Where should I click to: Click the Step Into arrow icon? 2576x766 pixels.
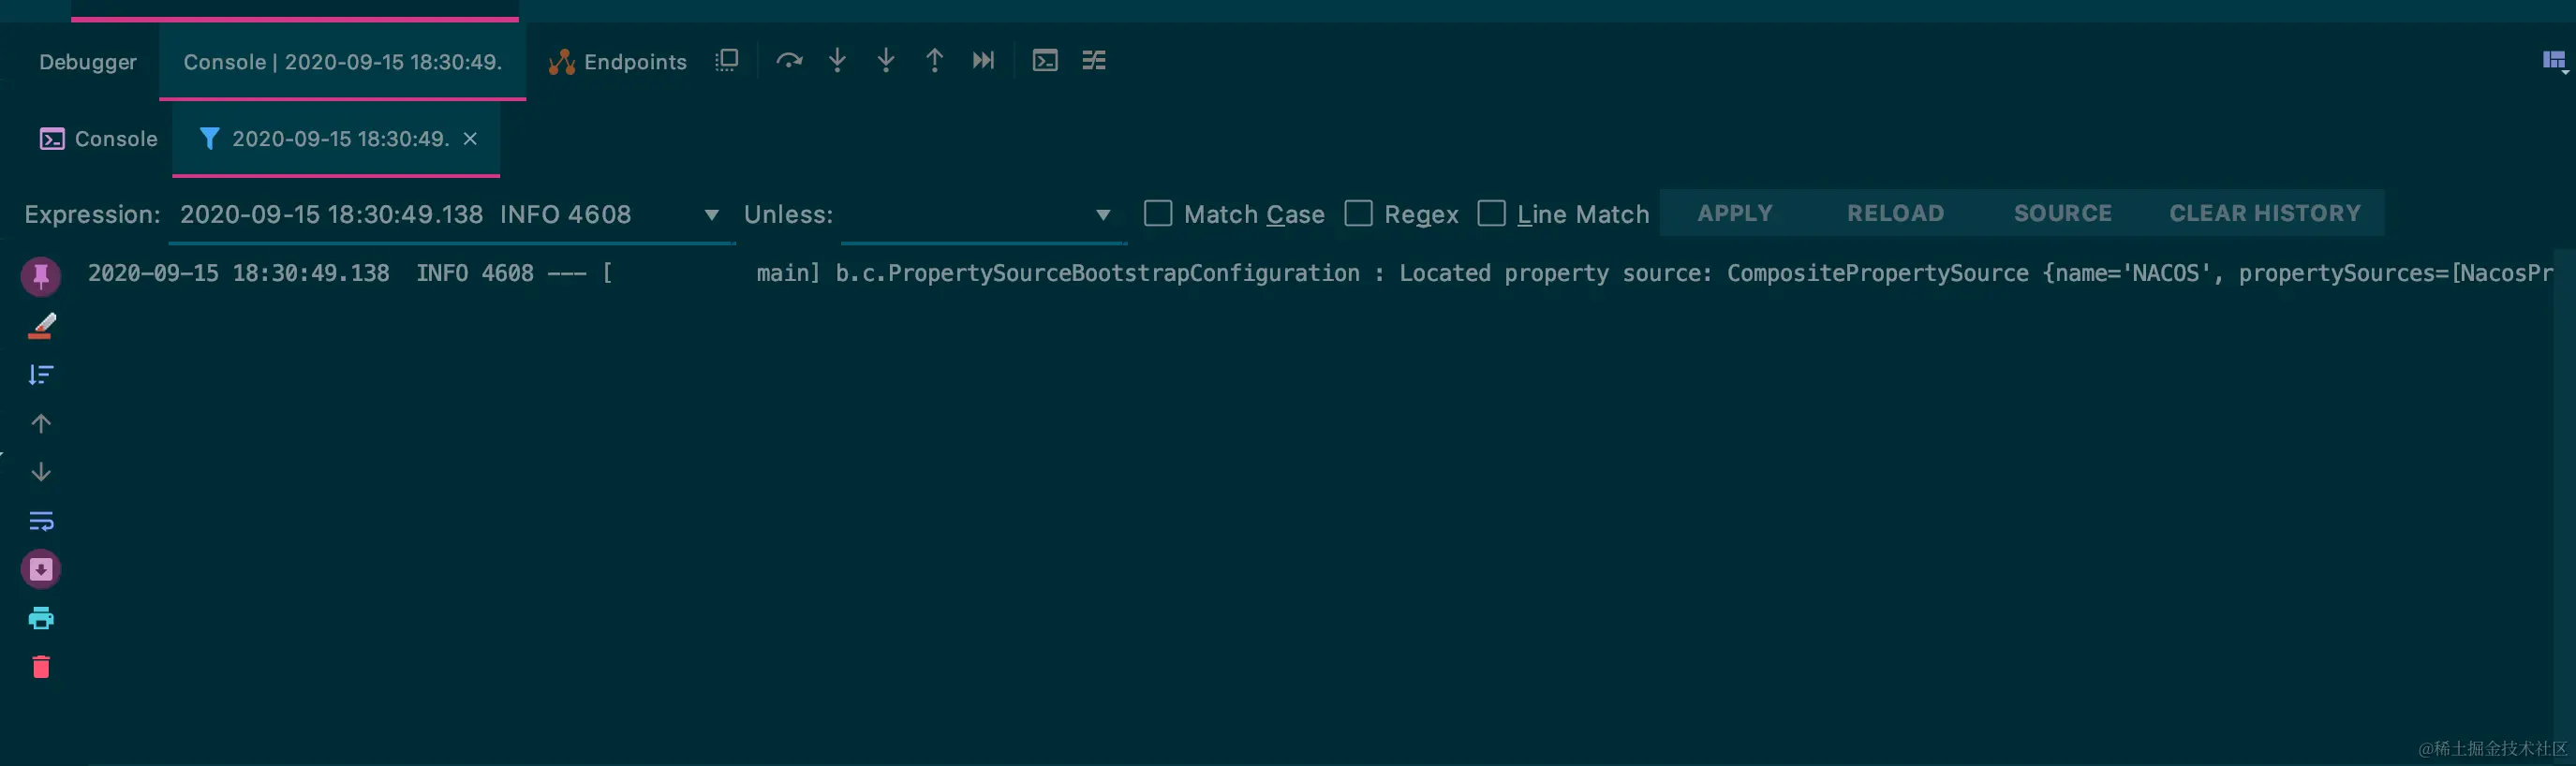837,61
